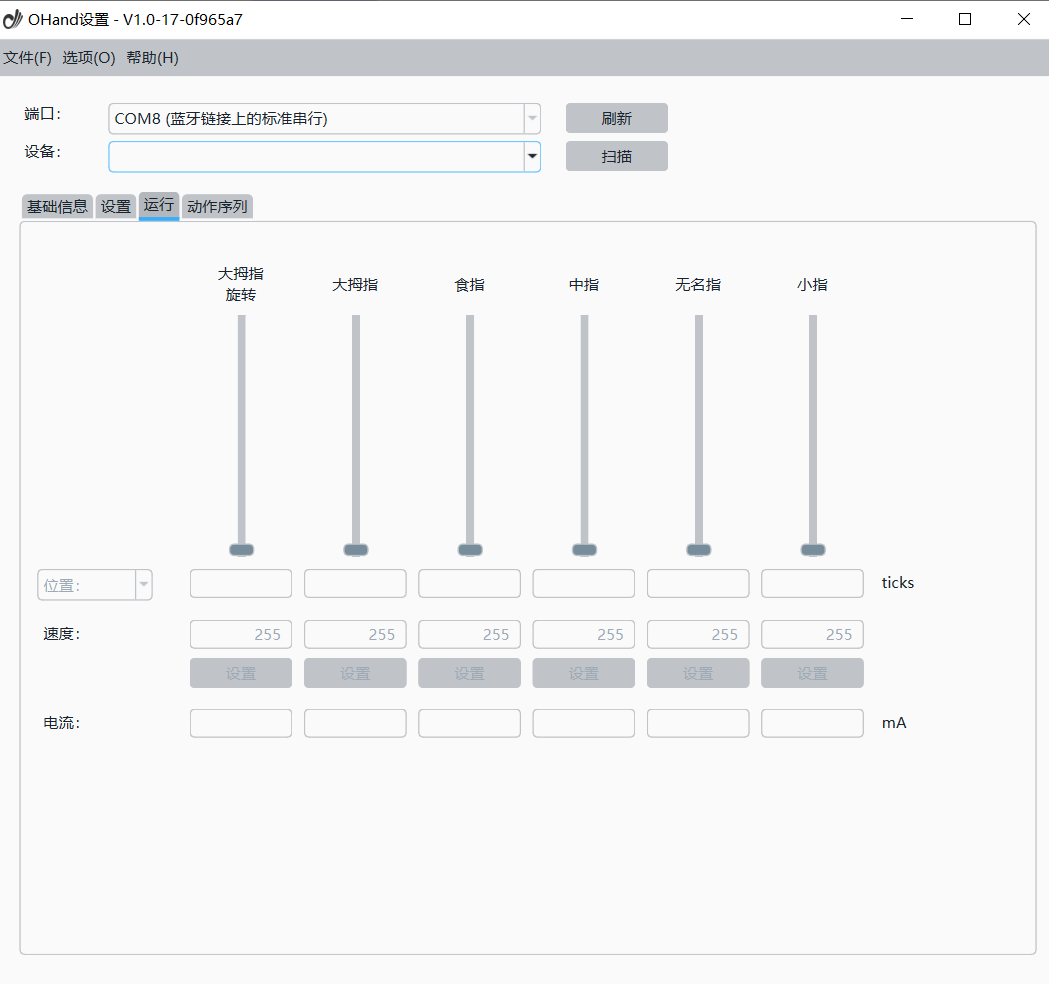
Task: Close the OHand设置 window
Action: tap(1024, 19)
